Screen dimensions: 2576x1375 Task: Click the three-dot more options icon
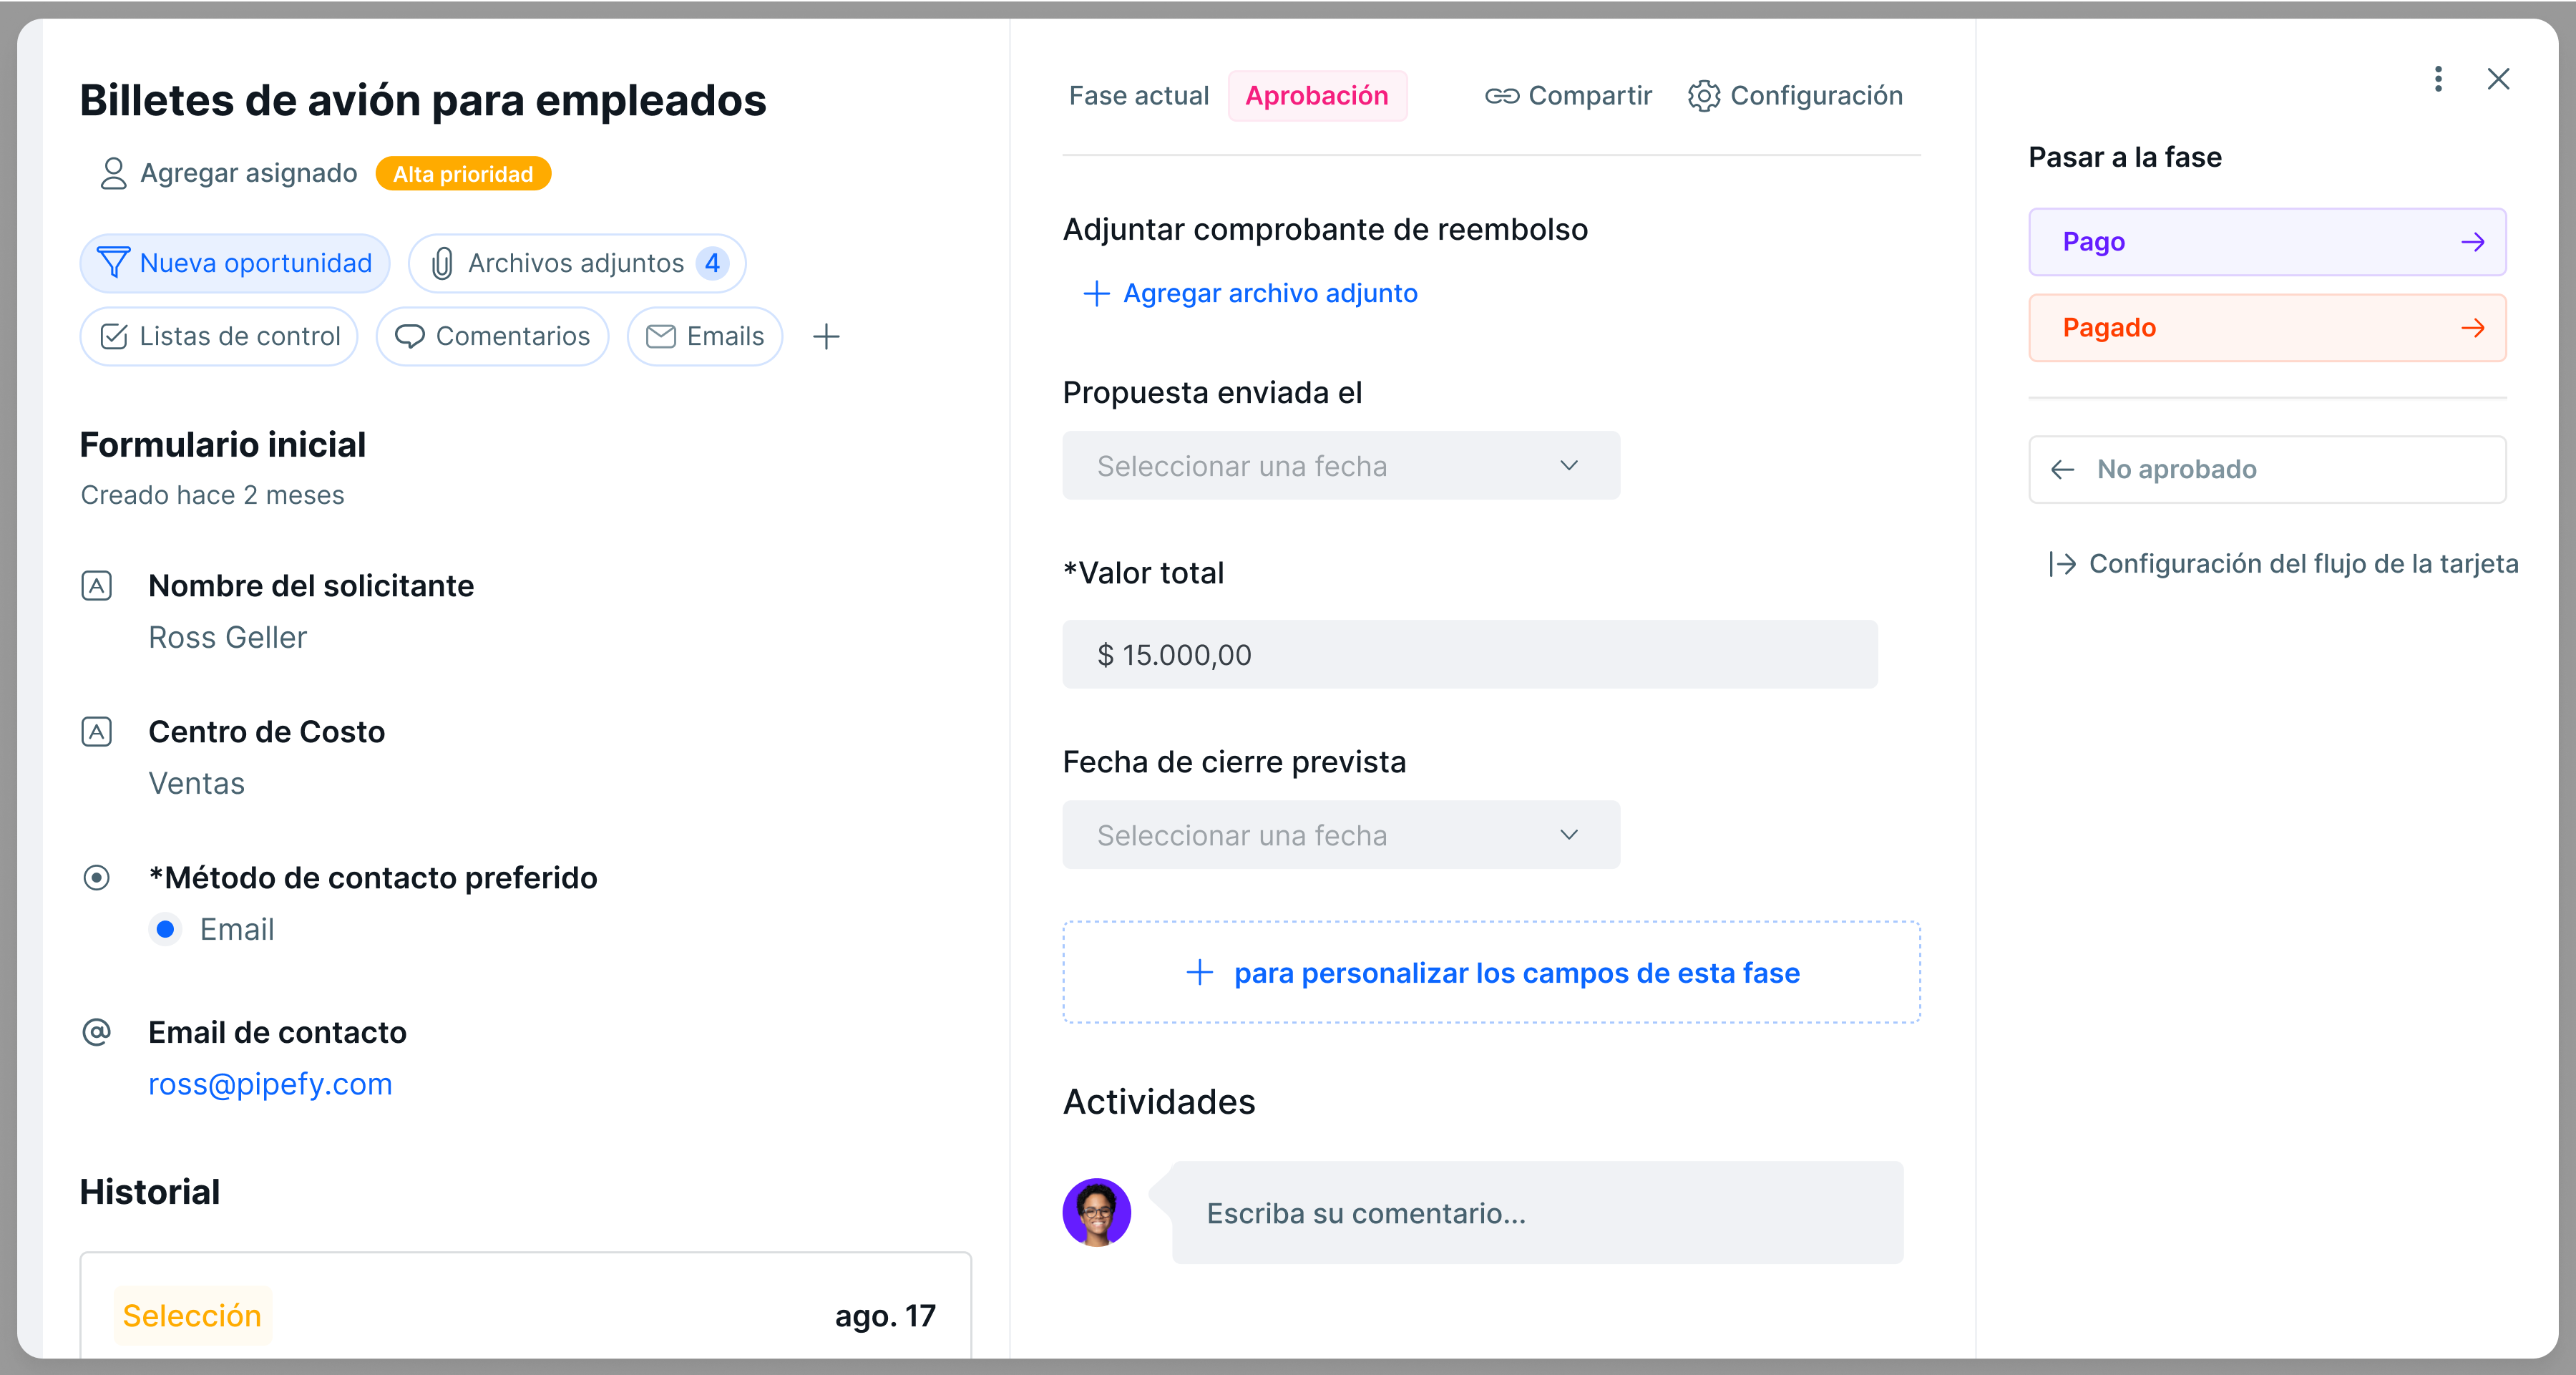coord(2438,79)
